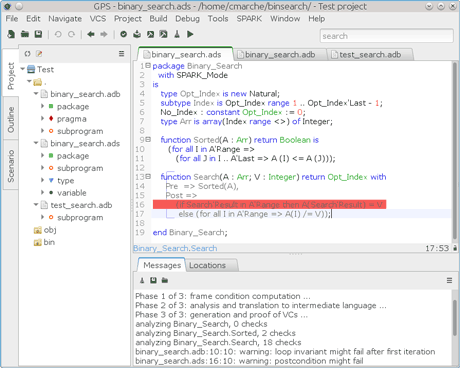The image size is (460, 368).
Task: Fold the Search function block at line 13
Action: pos(149,176)
